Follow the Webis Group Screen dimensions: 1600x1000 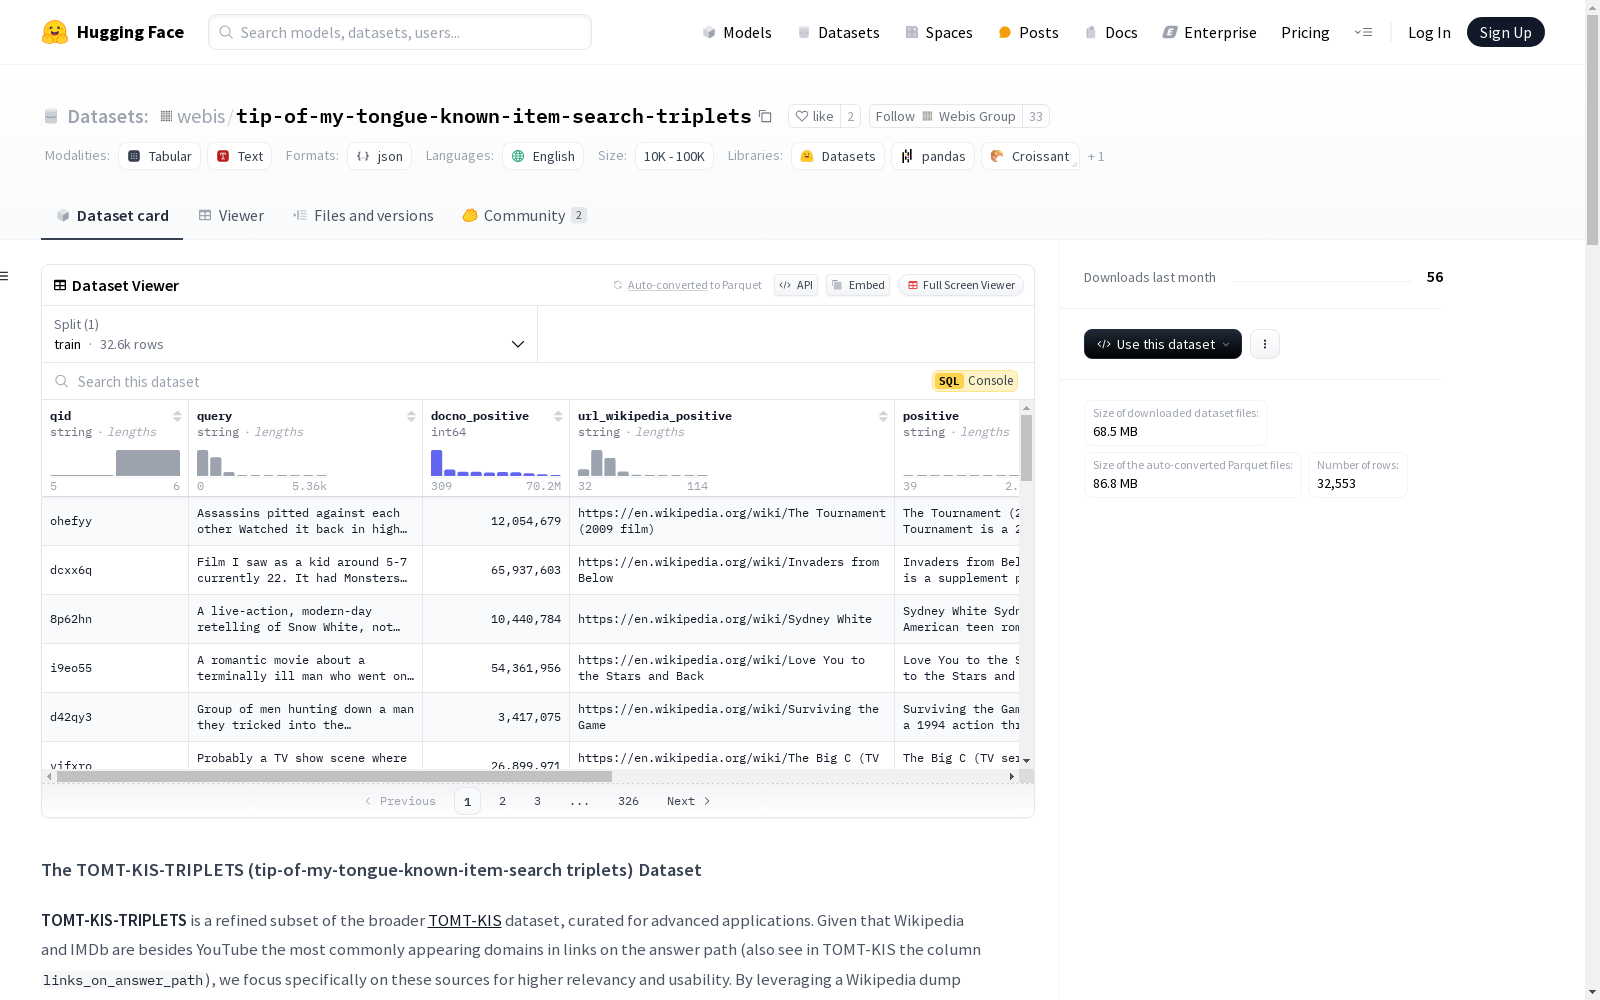click(x=945, y=116)
